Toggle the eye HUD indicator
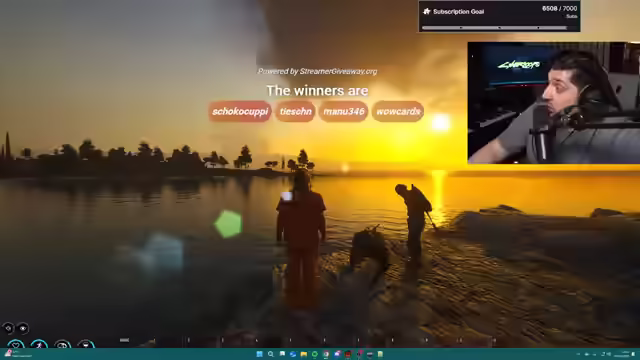 pos(23,329)
